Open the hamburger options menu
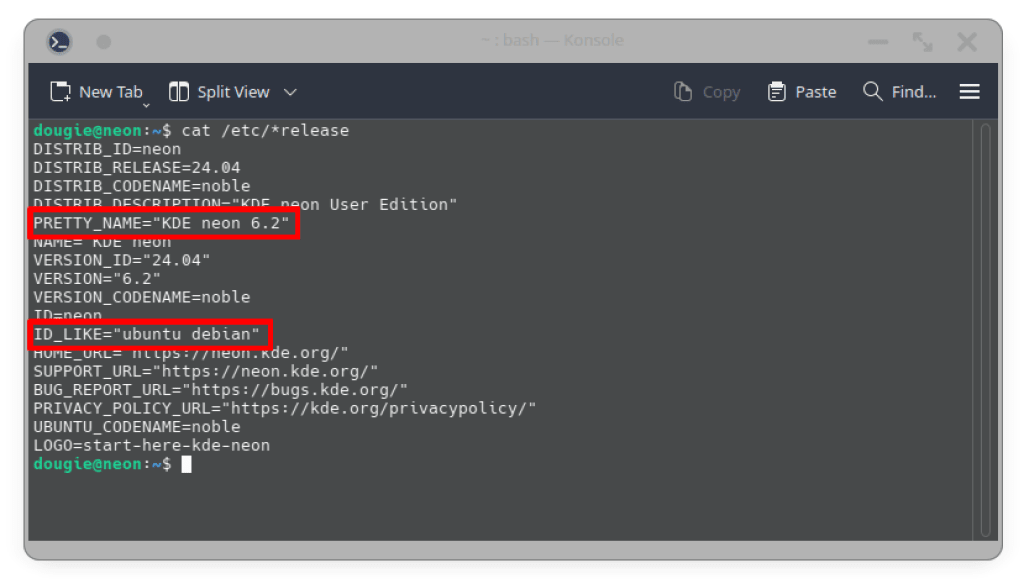 [969, 91]
